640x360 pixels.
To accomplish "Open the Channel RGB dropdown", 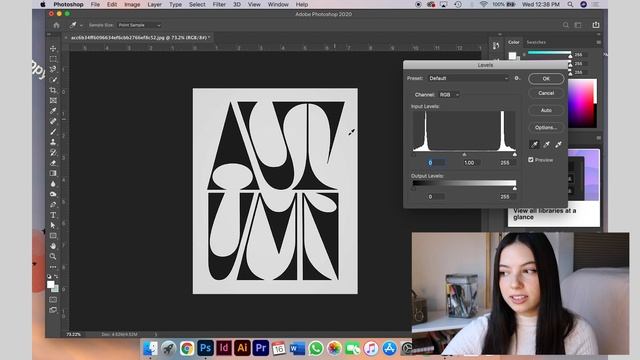I will click(449, 95).
